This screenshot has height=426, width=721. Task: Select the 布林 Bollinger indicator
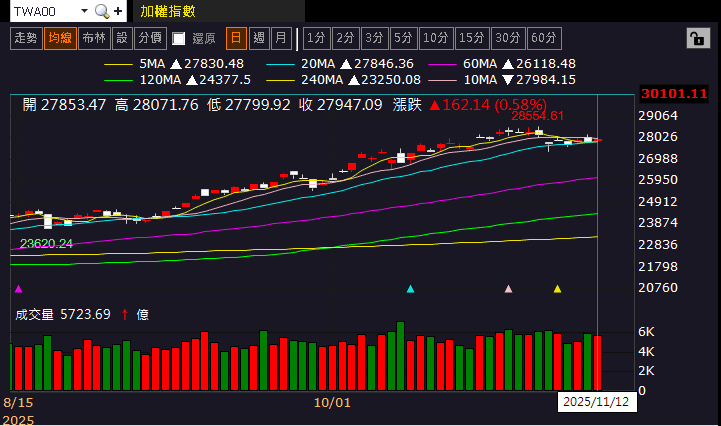pyautogui.click(x=93, y=38)
